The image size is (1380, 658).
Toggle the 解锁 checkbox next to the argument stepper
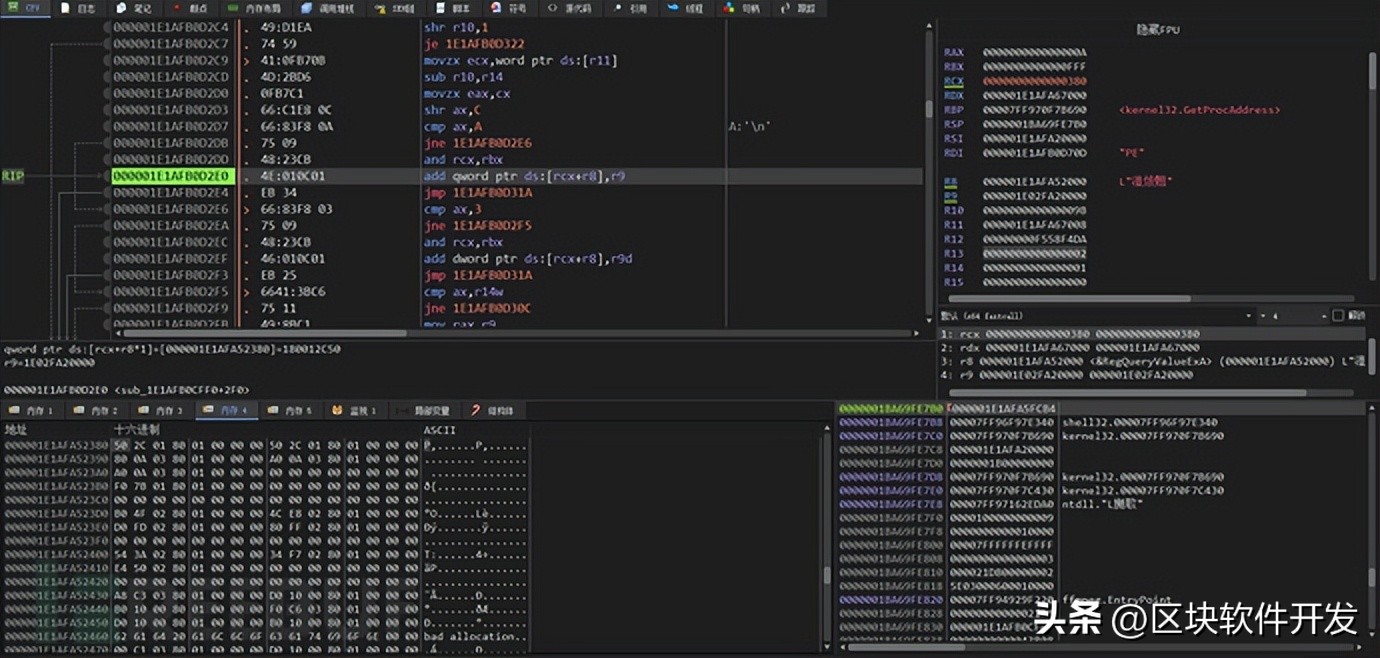[1337, 316]
